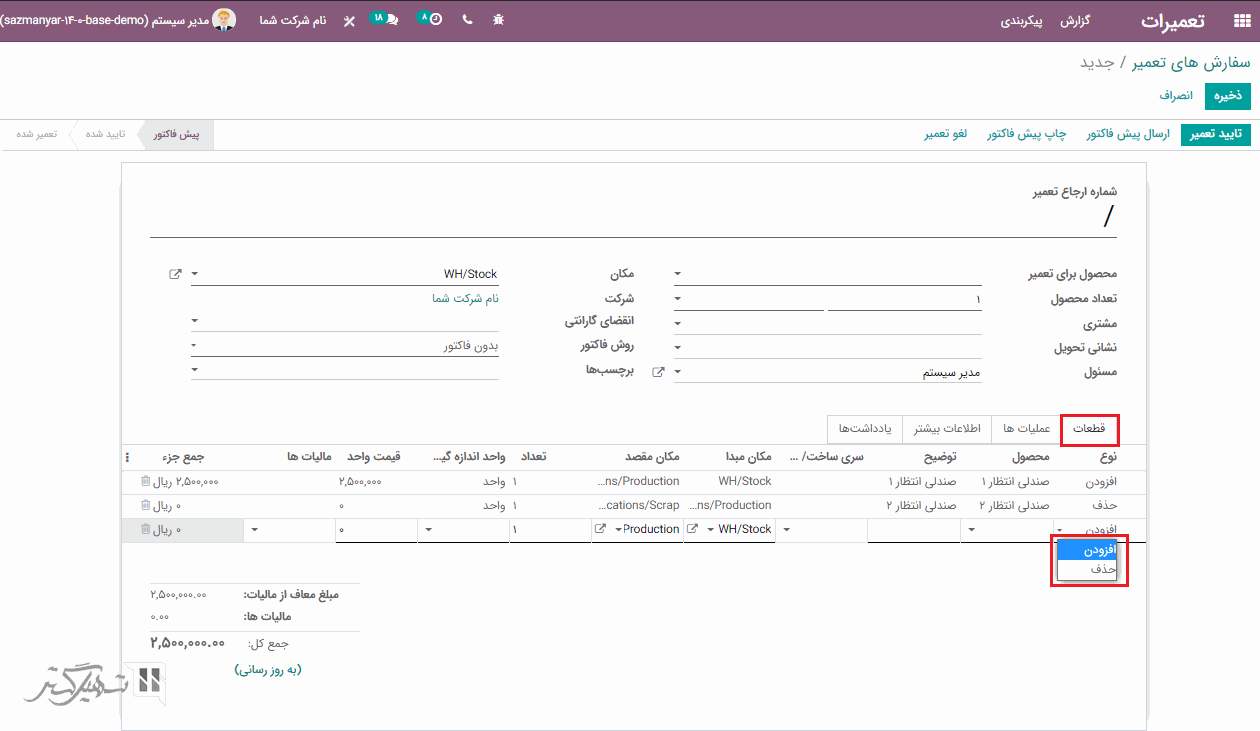Expand the مشتری customer dropdown

pos(678,323)
